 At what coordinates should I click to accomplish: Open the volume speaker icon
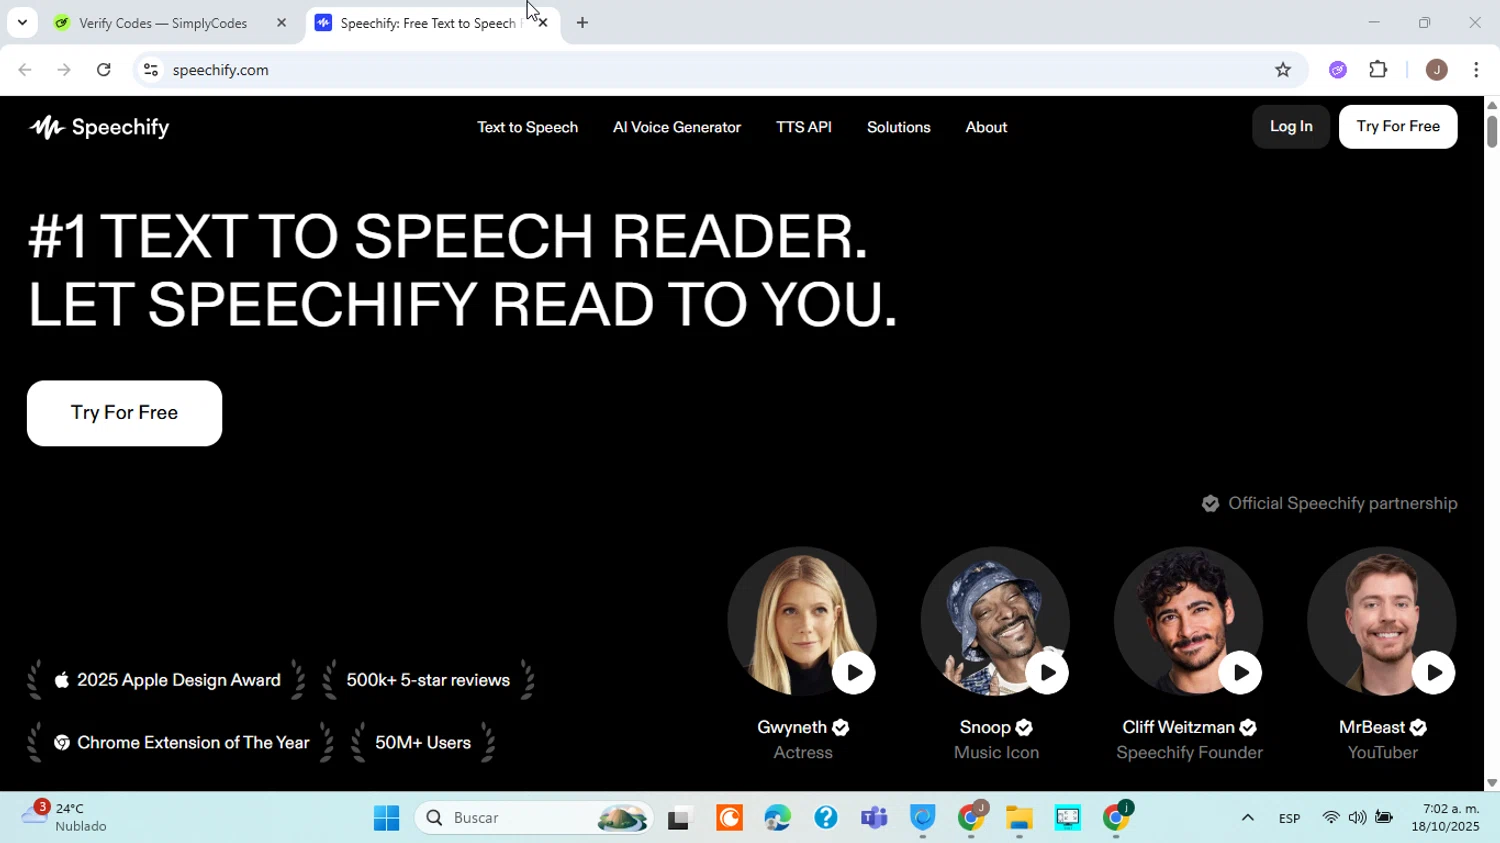1357,818
